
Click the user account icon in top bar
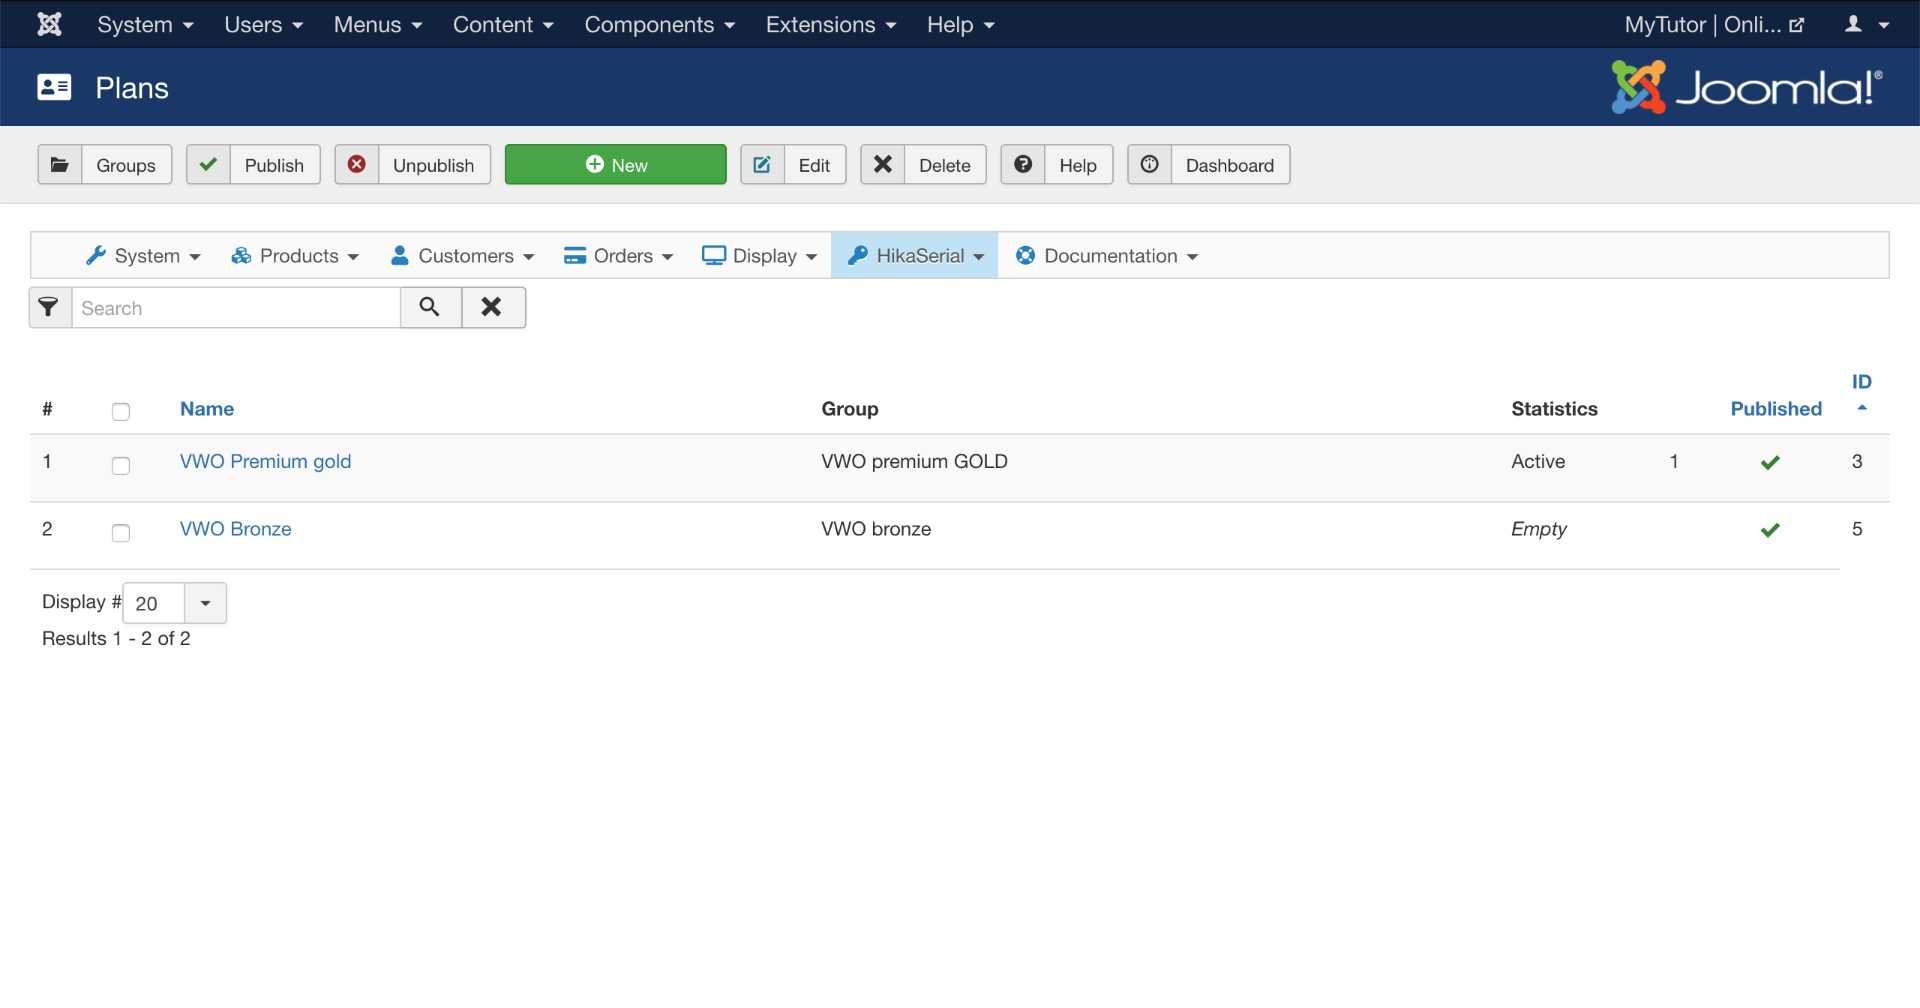[1853, 24]
